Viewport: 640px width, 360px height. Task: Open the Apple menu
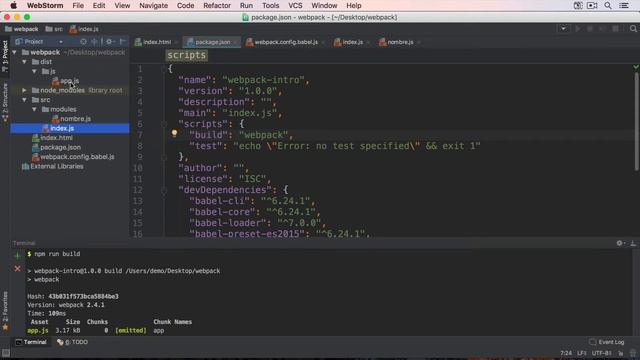tap(13, 6)
